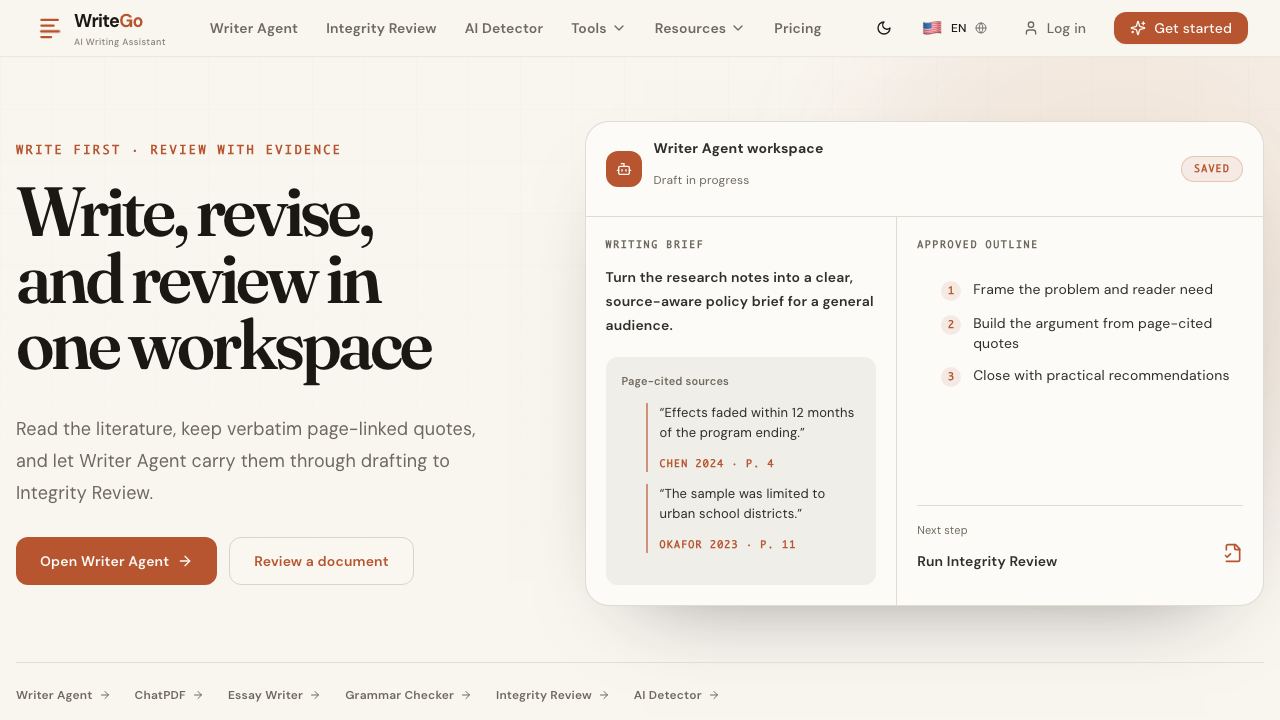Click the 'Turn the research notes' brief text
1280x720 pixels.
click(x=739, y=301)
